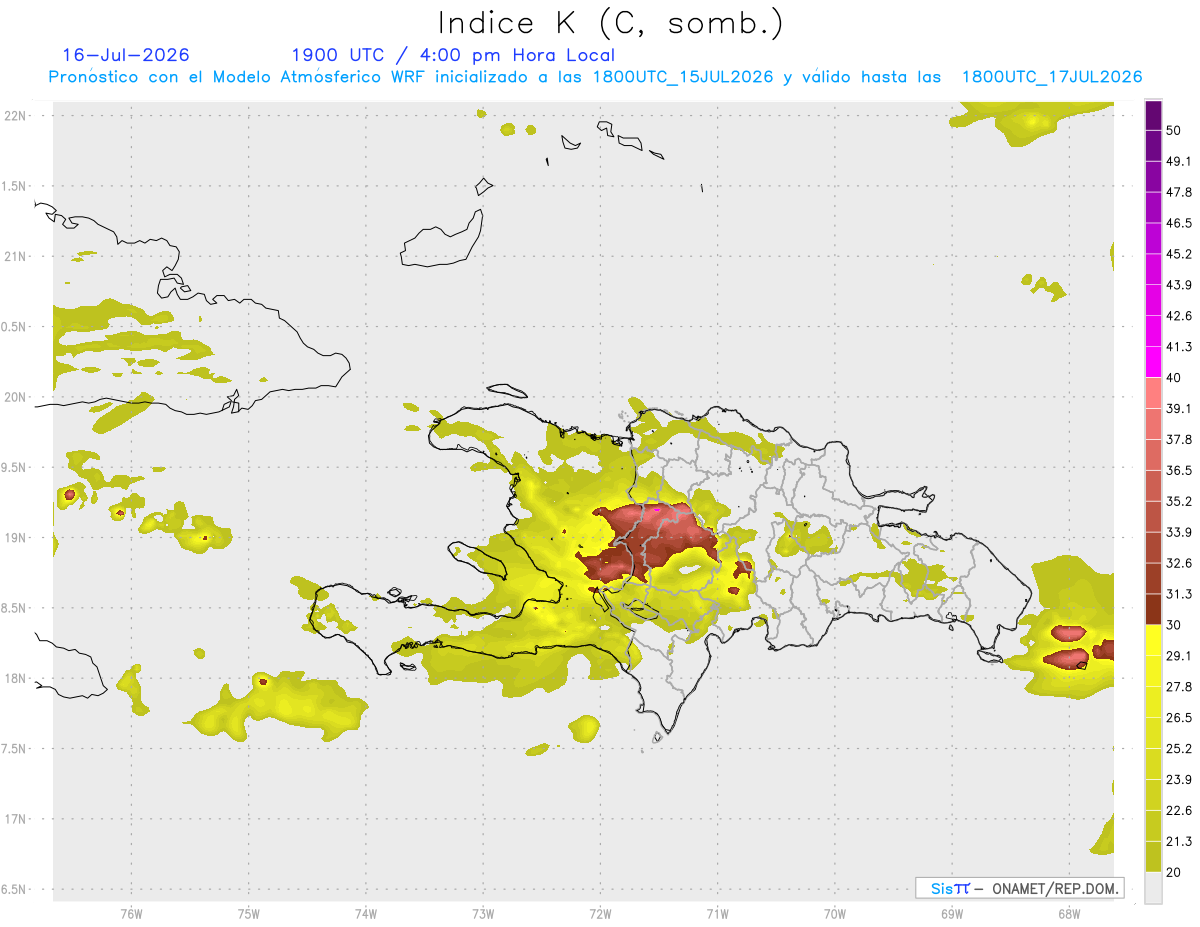This screenshot has width=1200, height=927.
Task: Click the colorbar value "23.9"
Action: 1179,779
